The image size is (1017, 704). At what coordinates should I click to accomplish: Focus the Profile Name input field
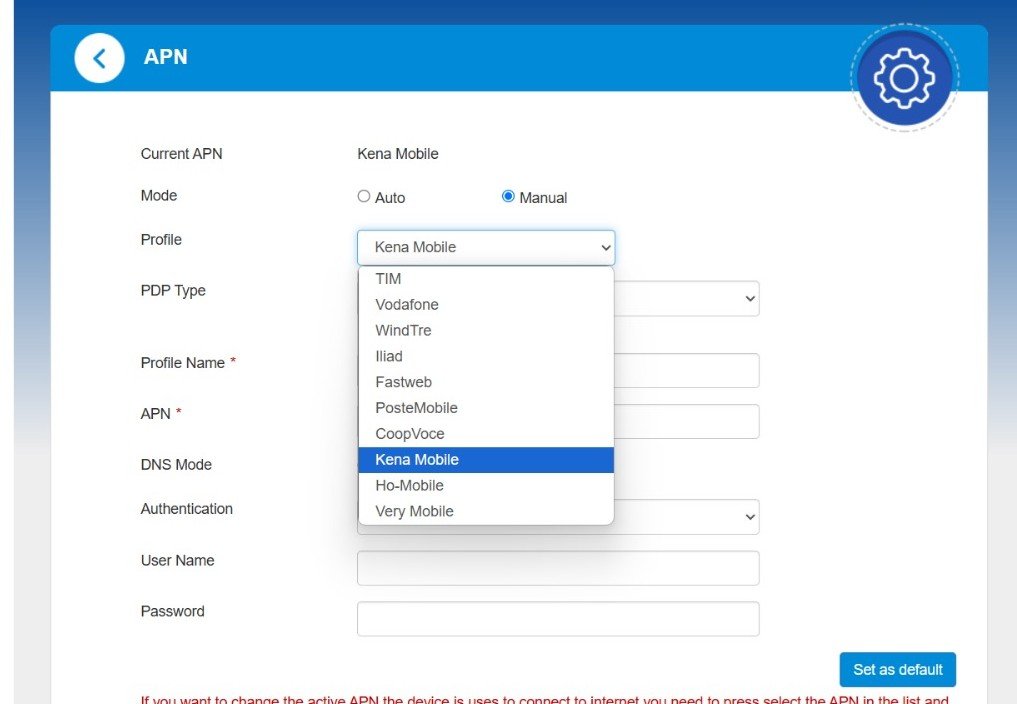coord(686,370)
